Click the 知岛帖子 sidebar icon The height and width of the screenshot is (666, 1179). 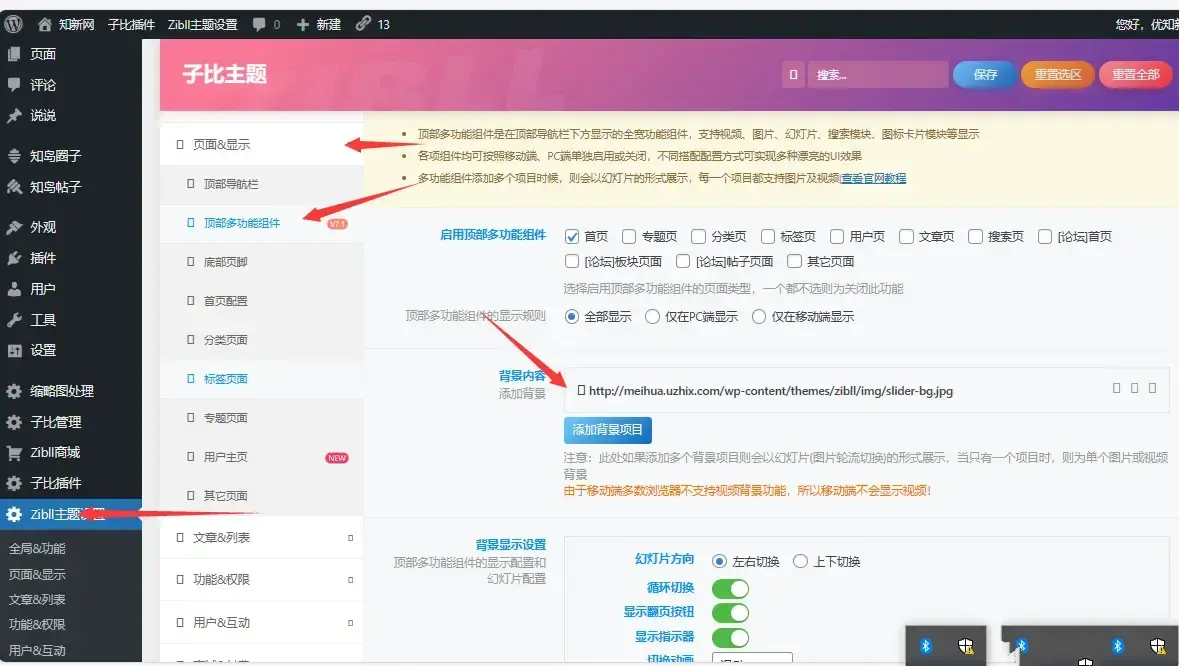point(14,187)
